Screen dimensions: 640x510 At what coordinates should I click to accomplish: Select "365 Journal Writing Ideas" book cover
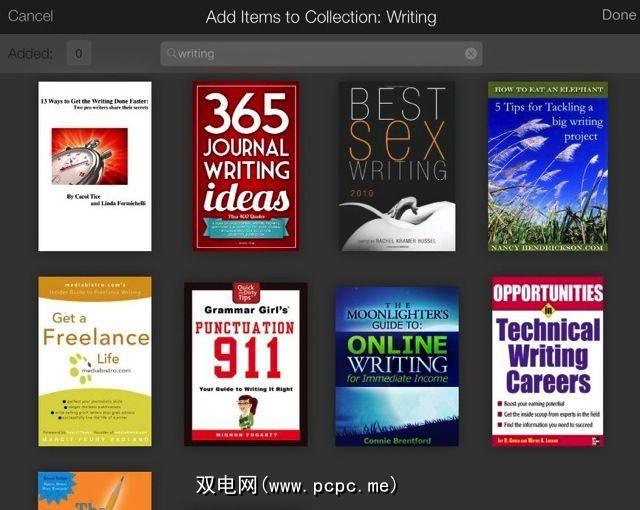(246, 166)
